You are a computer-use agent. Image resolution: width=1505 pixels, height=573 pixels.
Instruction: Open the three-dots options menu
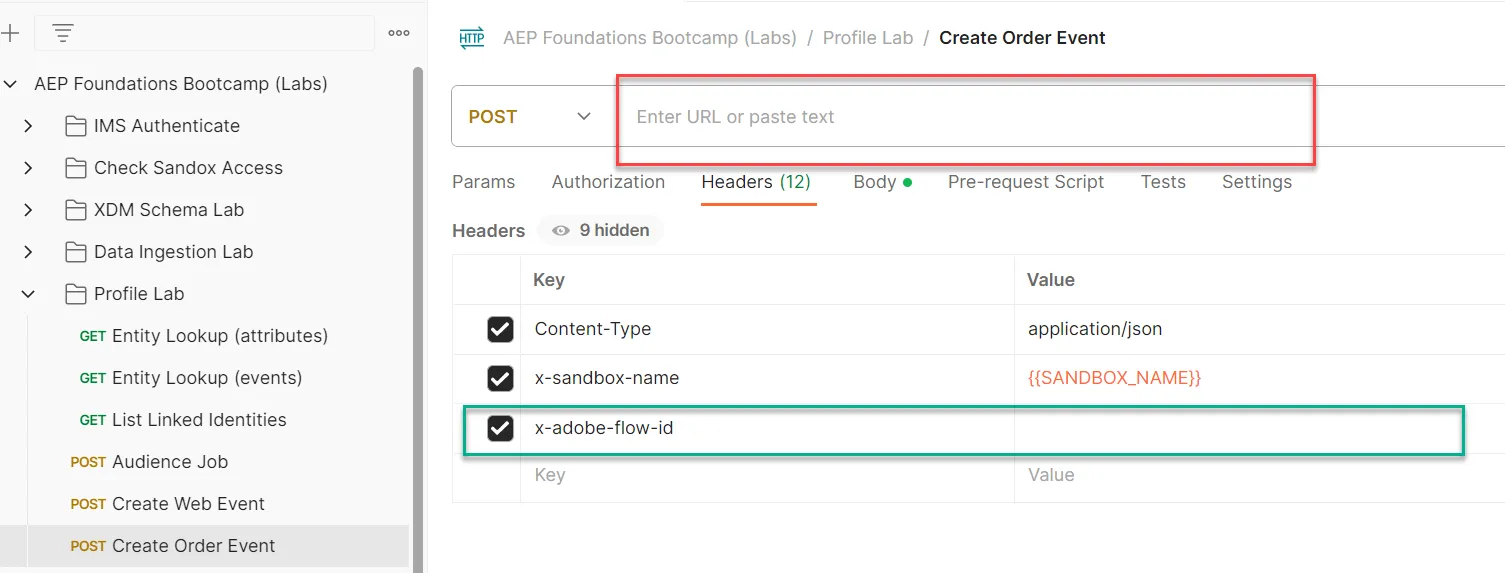coord(399,33)
